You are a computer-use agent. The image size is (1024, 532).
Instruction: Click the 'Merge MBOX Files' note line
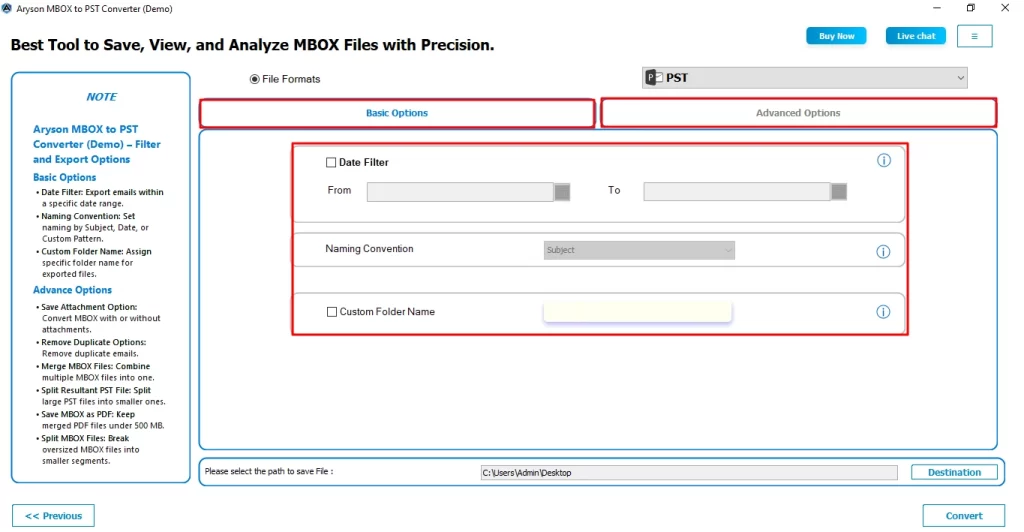(97, 372)
